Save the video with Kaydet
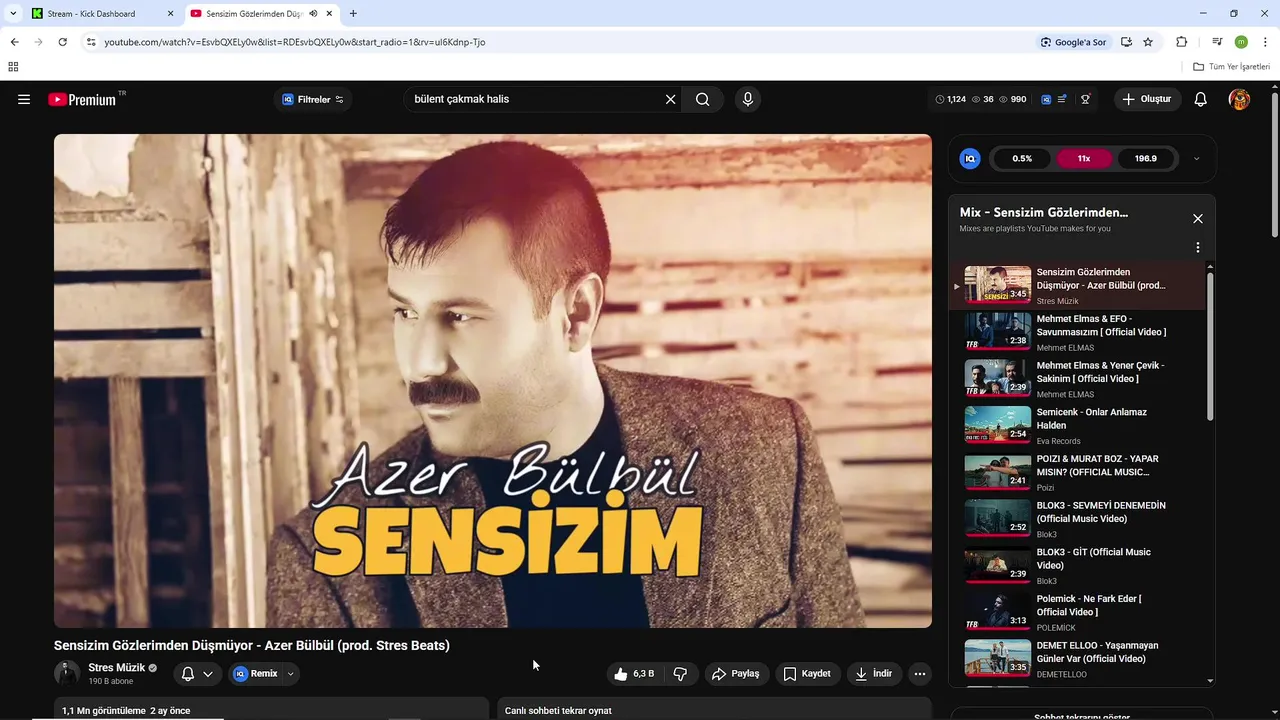 click(807, 674)
